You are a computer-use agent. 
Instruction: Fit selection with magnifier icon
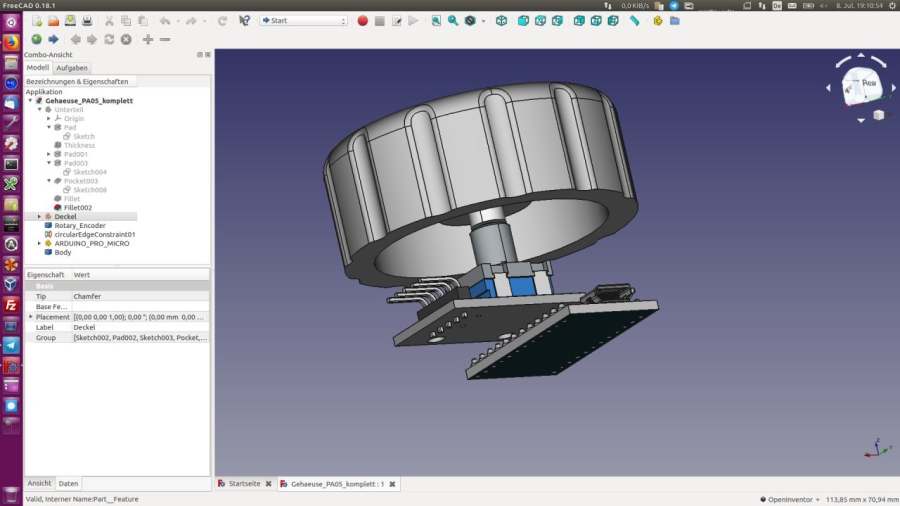(x=453, y=21)
